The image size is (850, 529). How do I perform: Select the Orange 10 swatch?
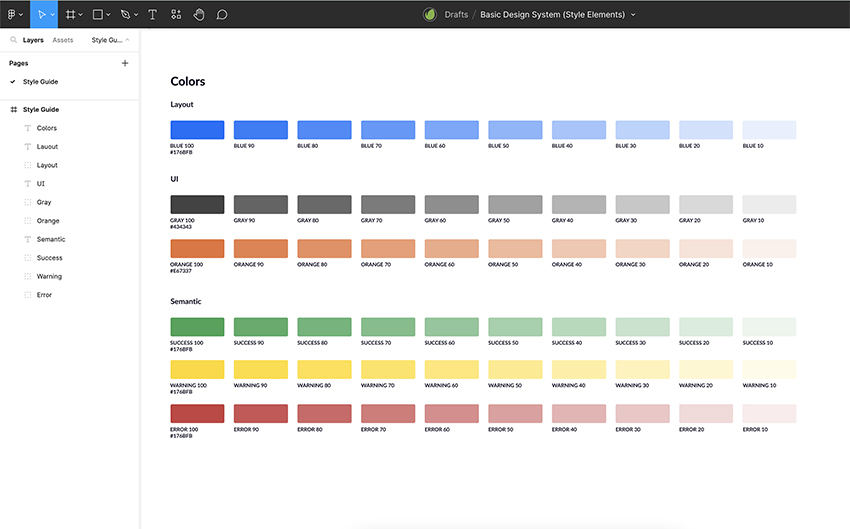point(769,249)
